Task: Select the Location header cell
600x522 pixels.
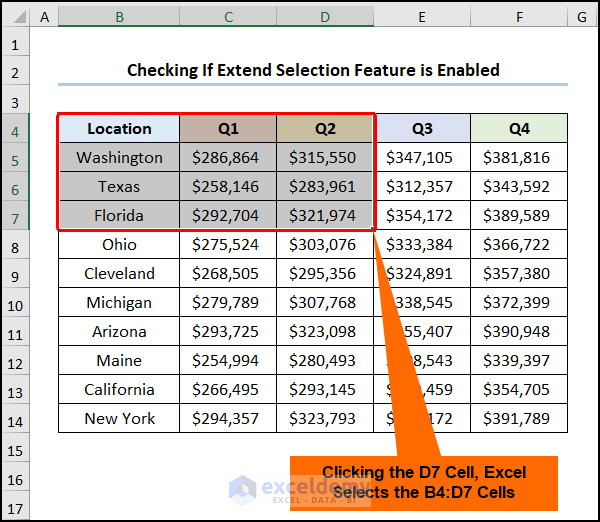Action: pyautogui.click(x=119, y=128)
